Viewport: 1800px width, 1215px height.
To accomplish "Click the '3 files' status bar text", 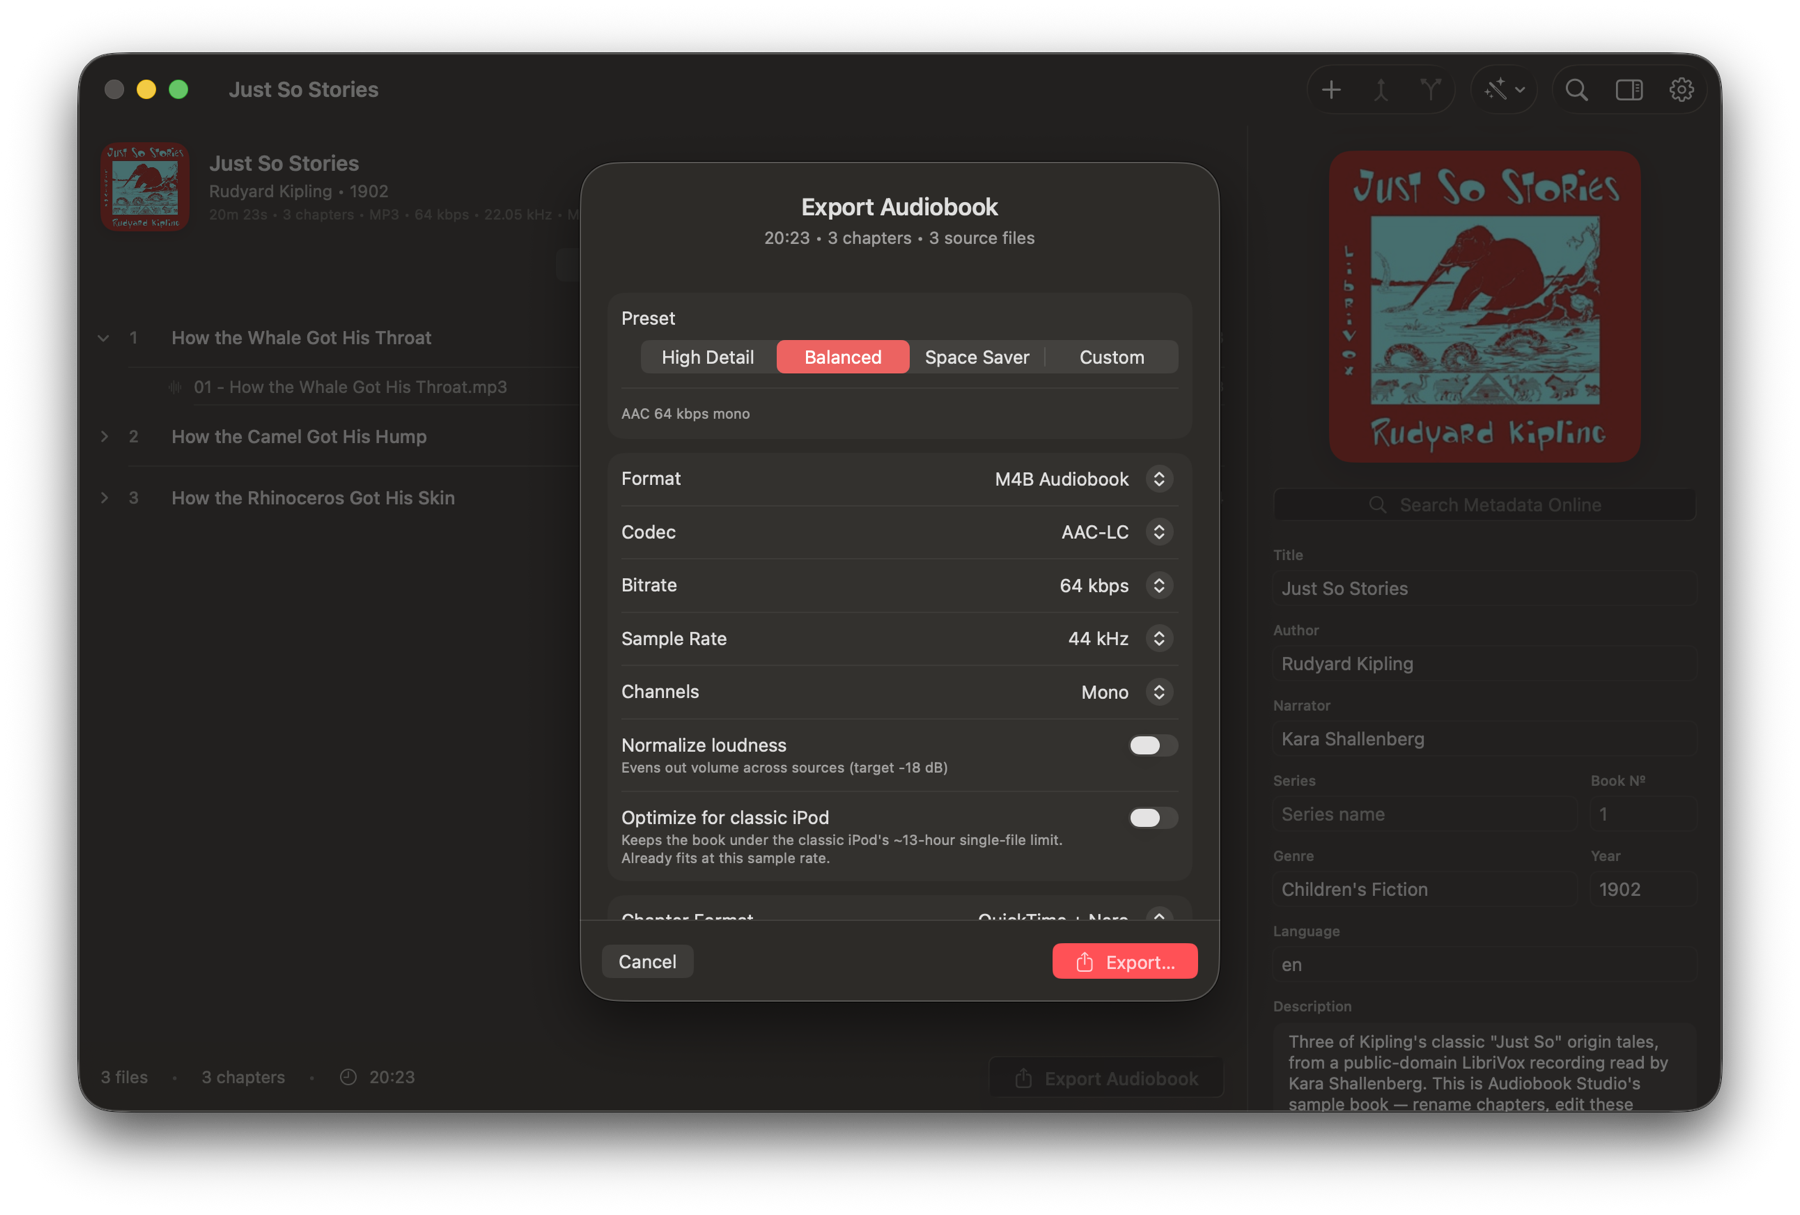I will 124,1077.
